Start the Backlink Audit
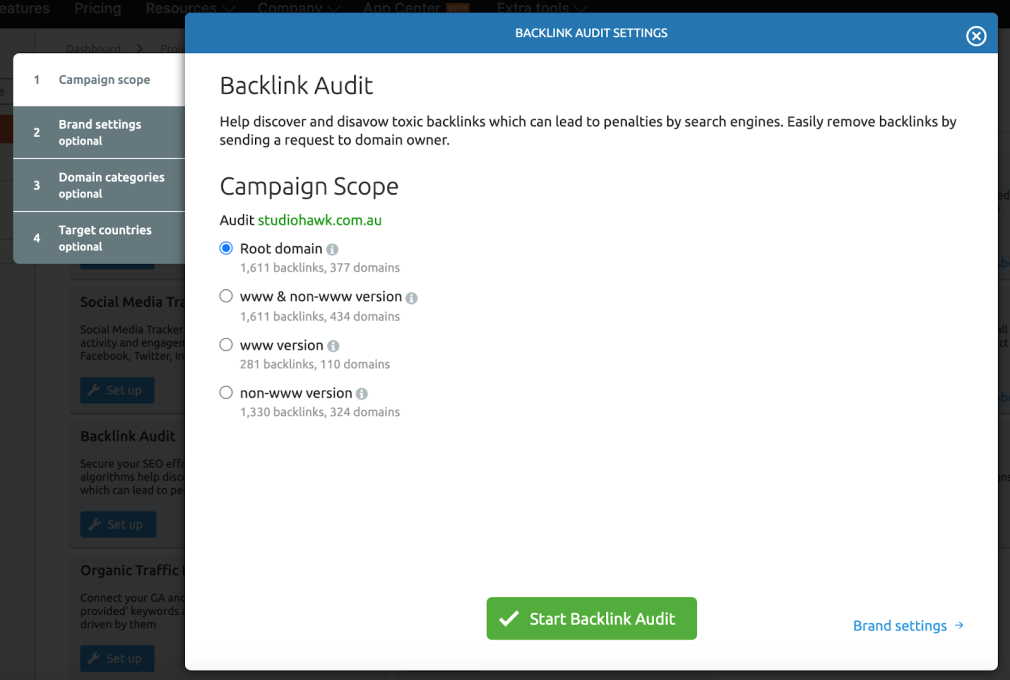This screenshot has width=1010, height=680. [x=591, y=619]
